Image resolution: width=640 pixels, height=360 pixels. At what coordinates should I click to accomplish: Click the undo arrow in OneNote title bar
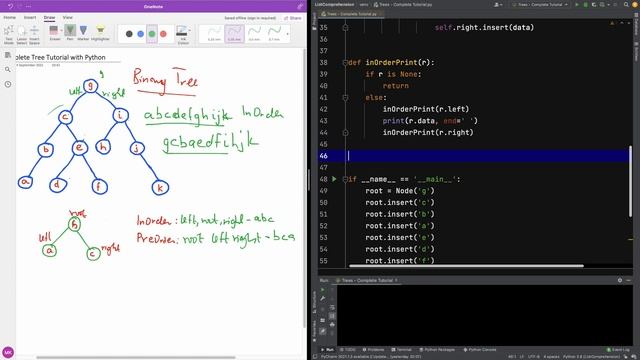pos(10,6)
